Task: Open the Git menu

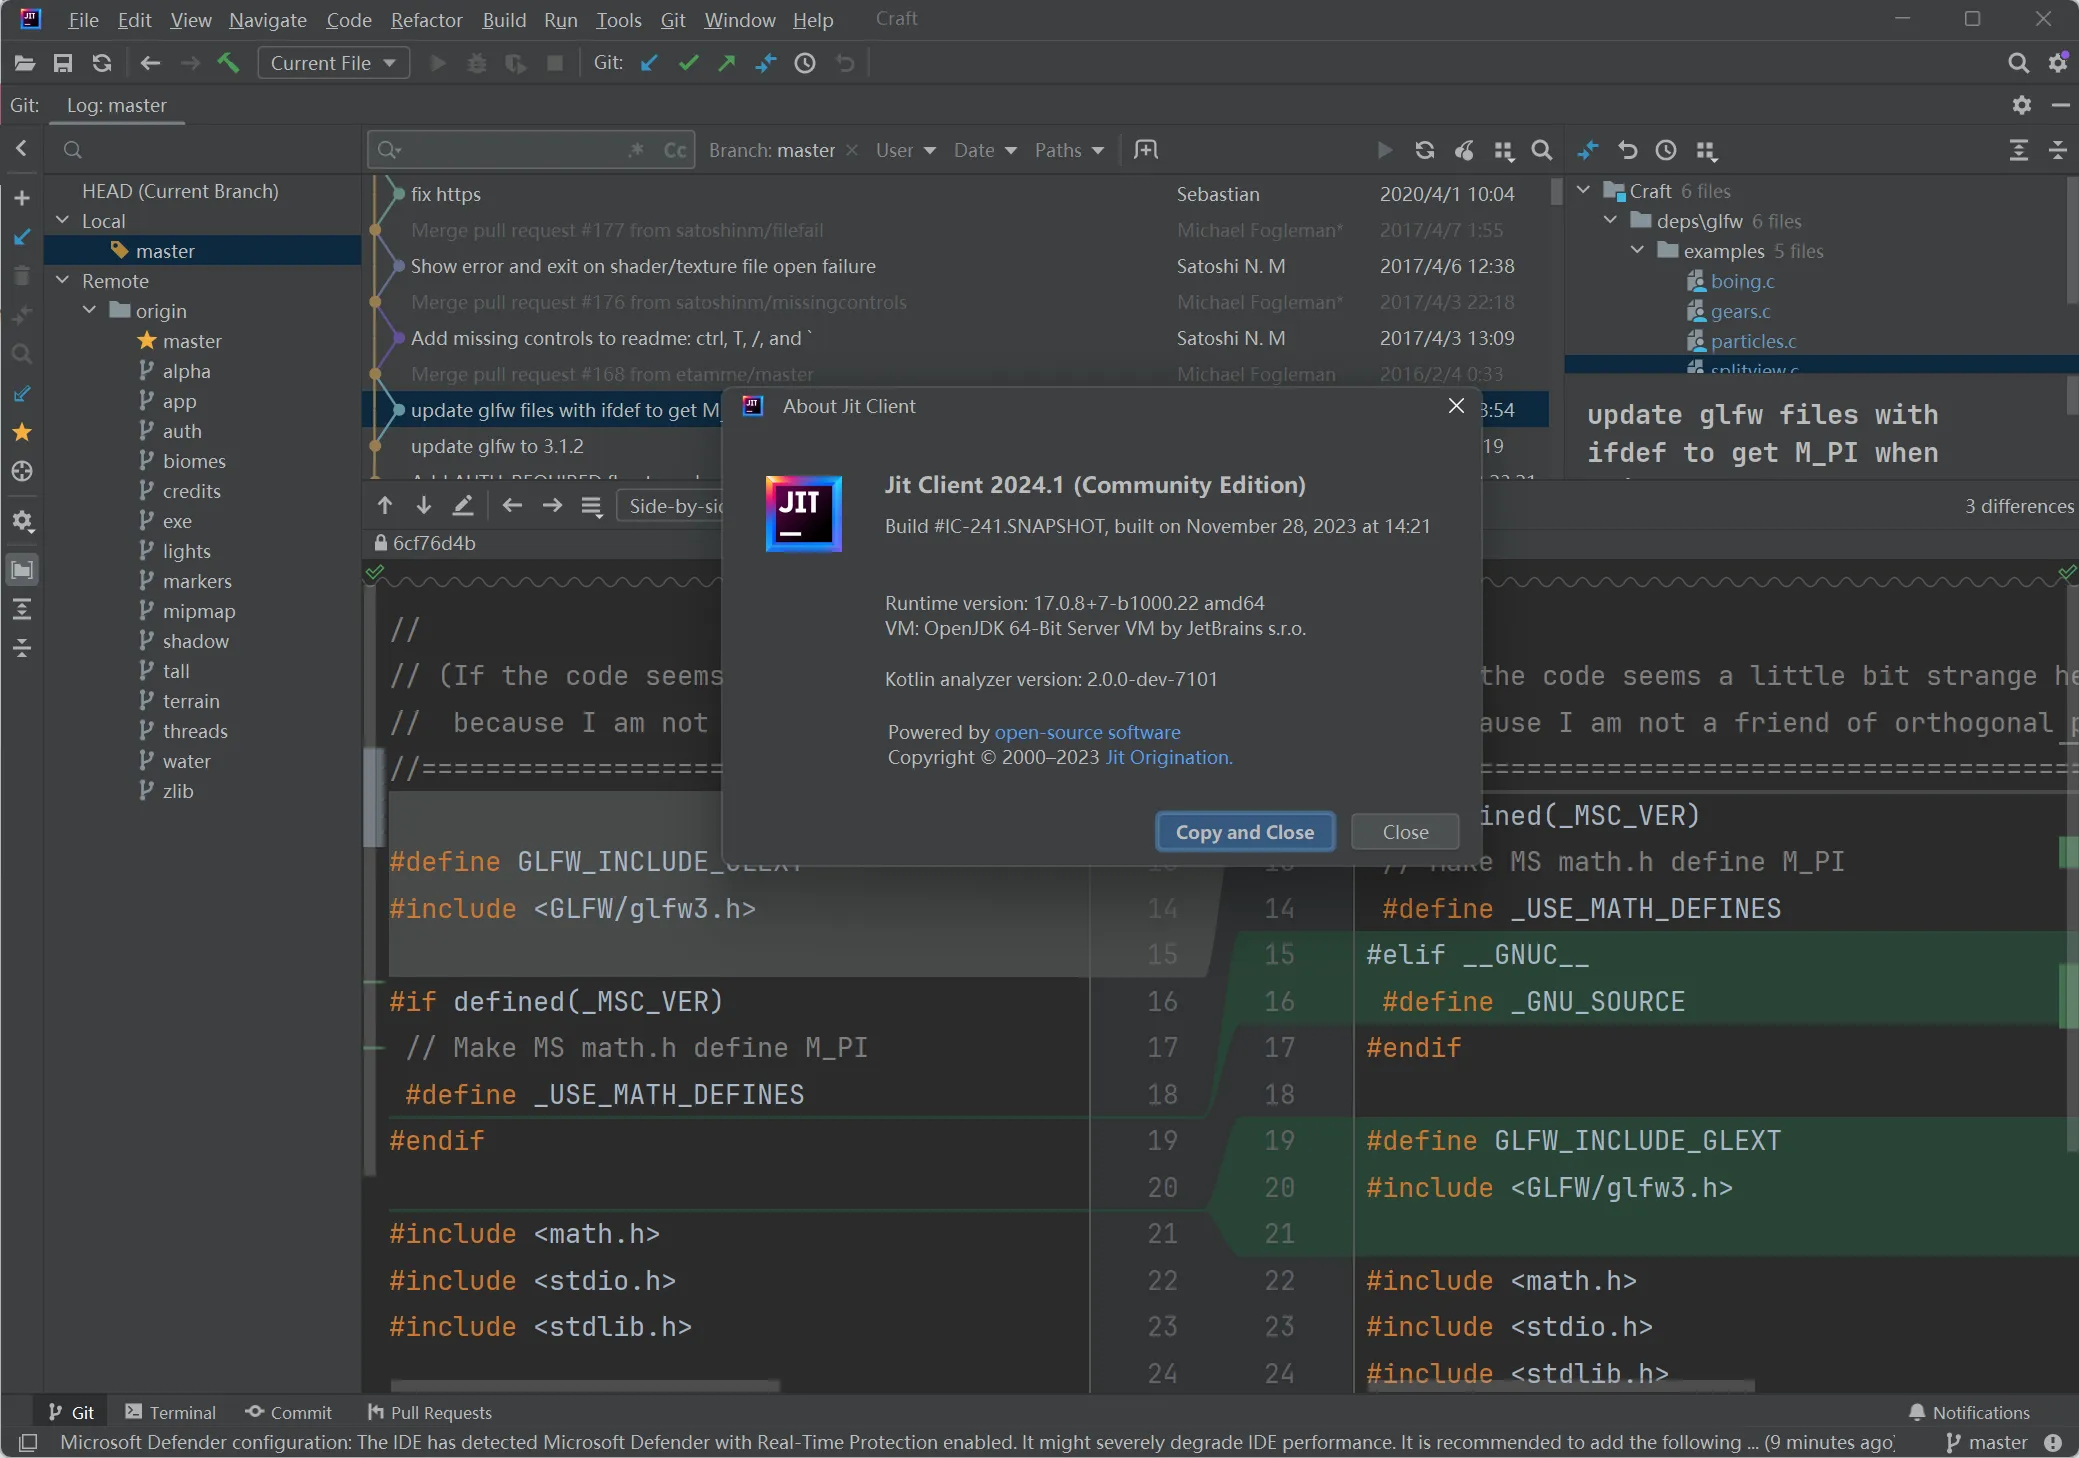Action: pos(672,20)
